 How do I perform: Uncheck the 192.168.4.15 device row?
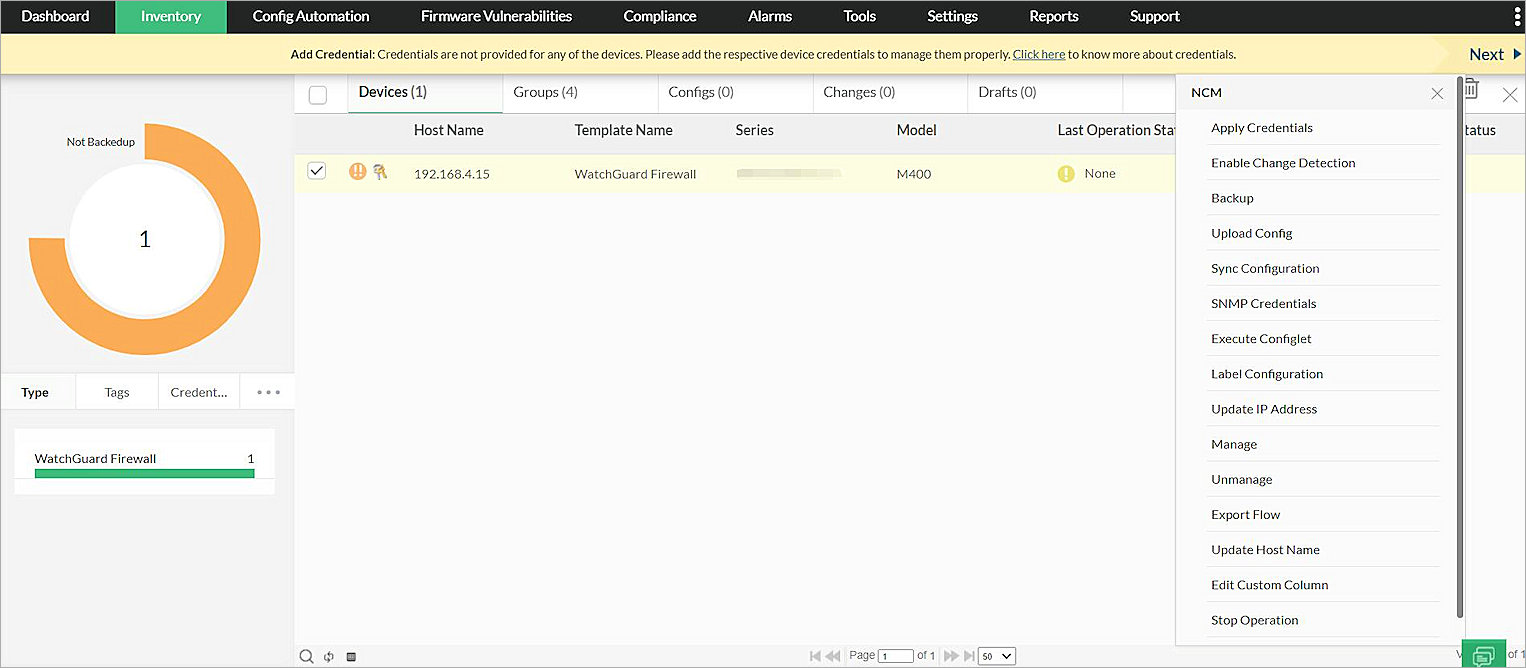tap(317, 170)
